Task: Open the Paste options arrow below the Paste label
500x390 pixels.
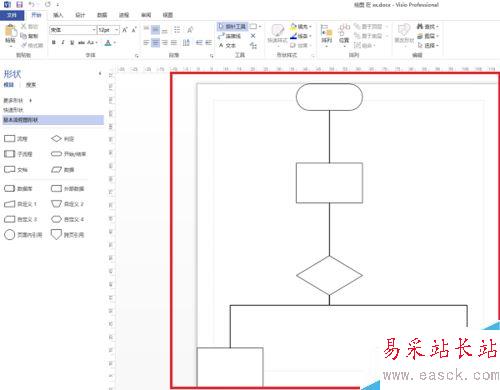Action: pos(10,46)
